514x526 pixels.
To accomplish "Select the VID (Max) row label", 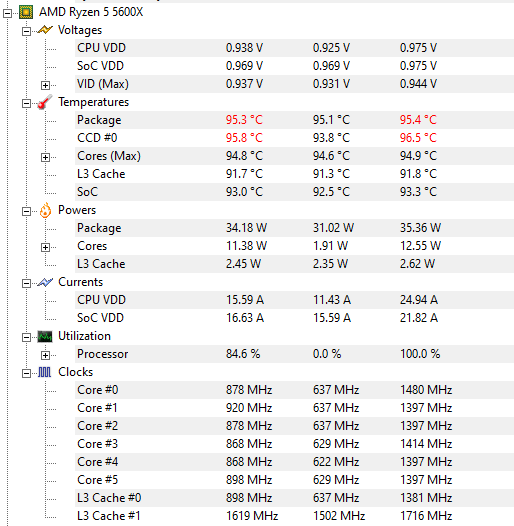I will tap(103, 84).
